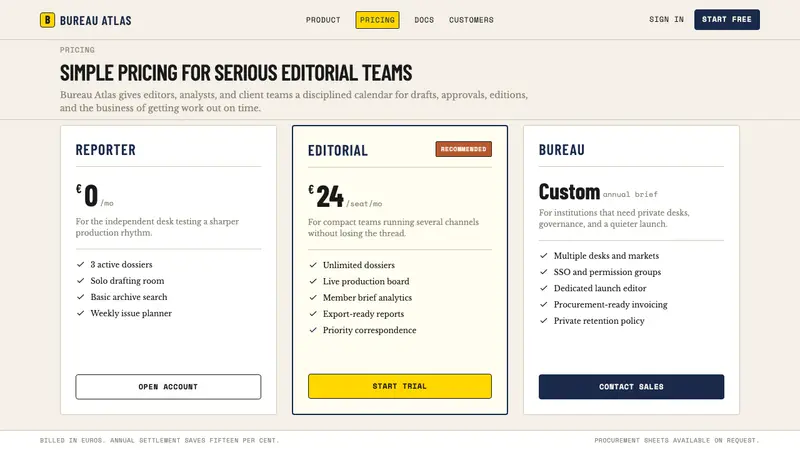Viewport: 800px width, 450px height.
Task: Click the 'SSO and permission groups' feature text
Action: tap(607, 272)
